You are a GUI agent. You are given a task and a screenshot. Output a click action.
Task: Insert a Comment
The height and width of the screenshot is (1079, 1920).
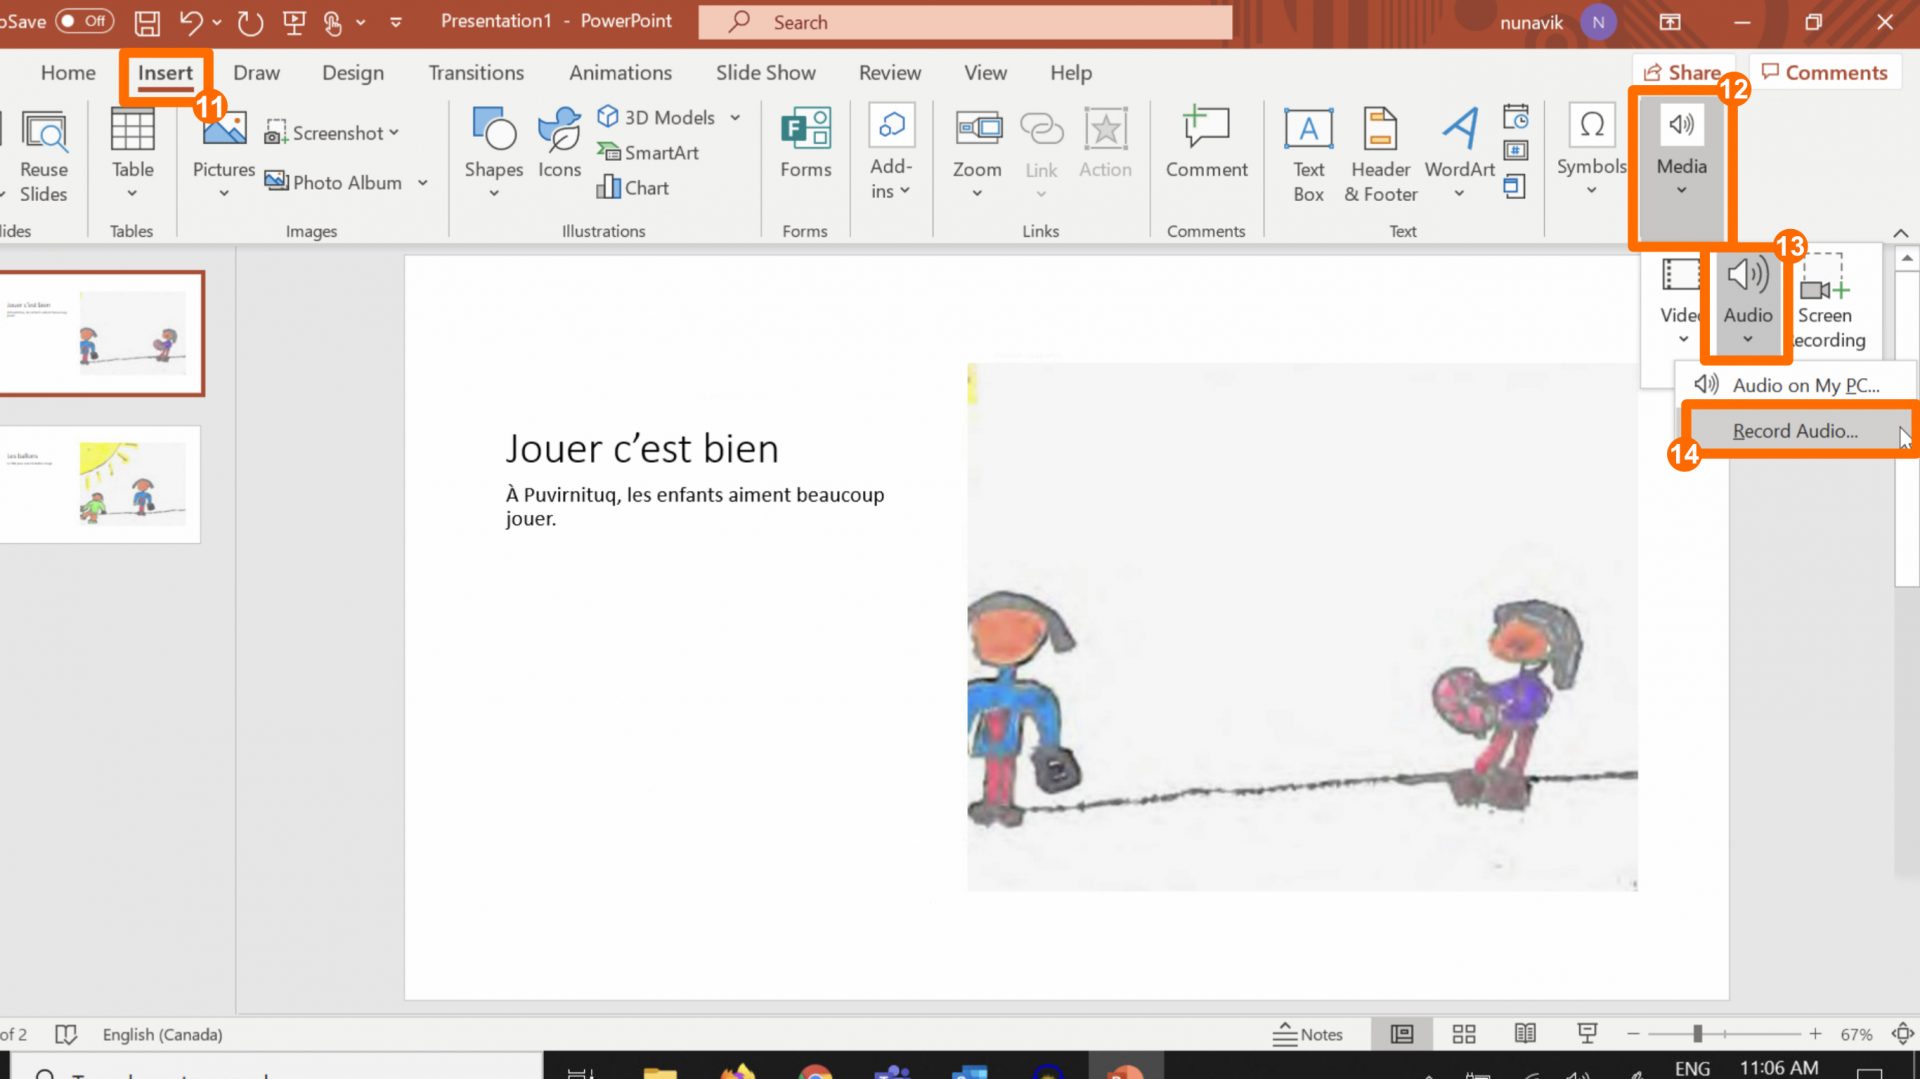[x=1206, y=145]
